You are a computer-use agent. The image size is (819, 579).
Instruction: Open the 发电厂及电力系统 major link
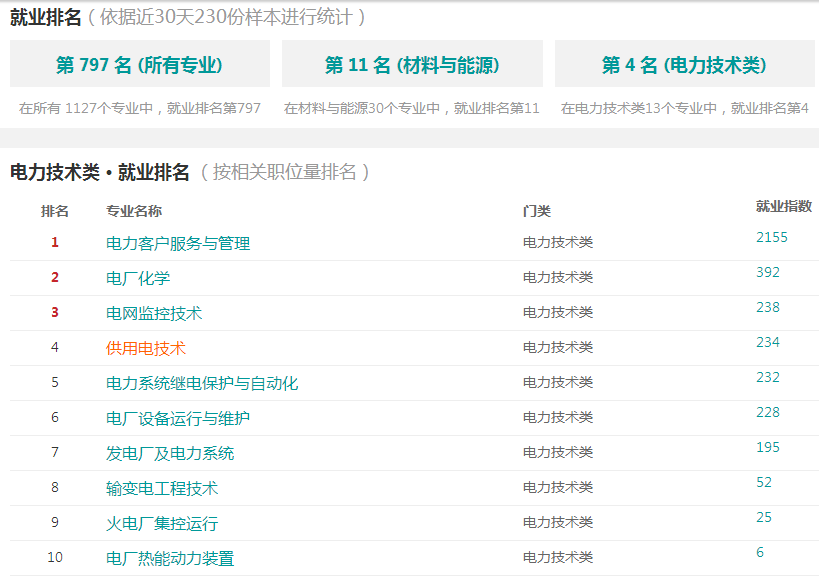click(170, 453)
